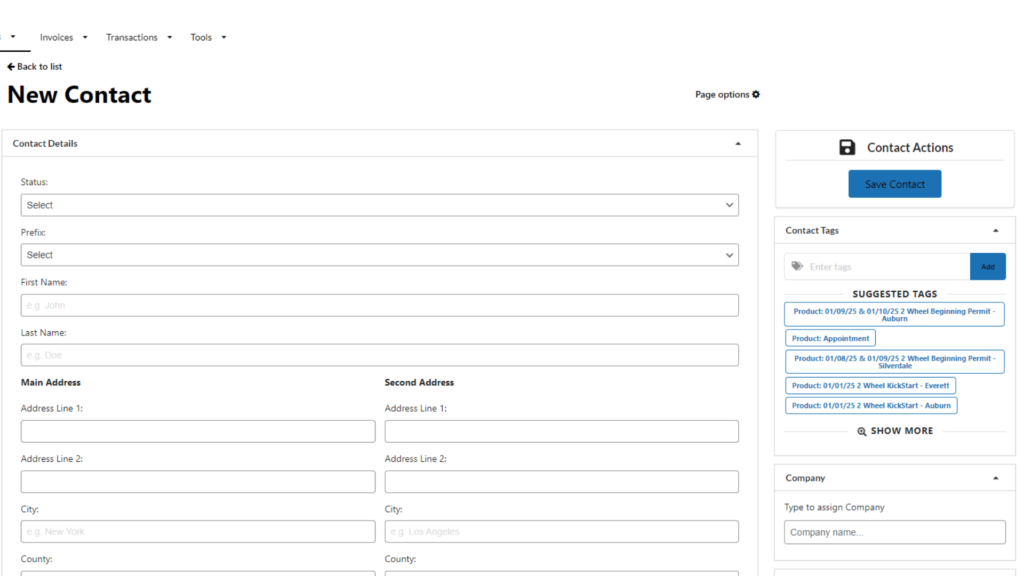The image size is (1024, 576).
Task: Open the Status dropdown
Action: coord(379,205)
